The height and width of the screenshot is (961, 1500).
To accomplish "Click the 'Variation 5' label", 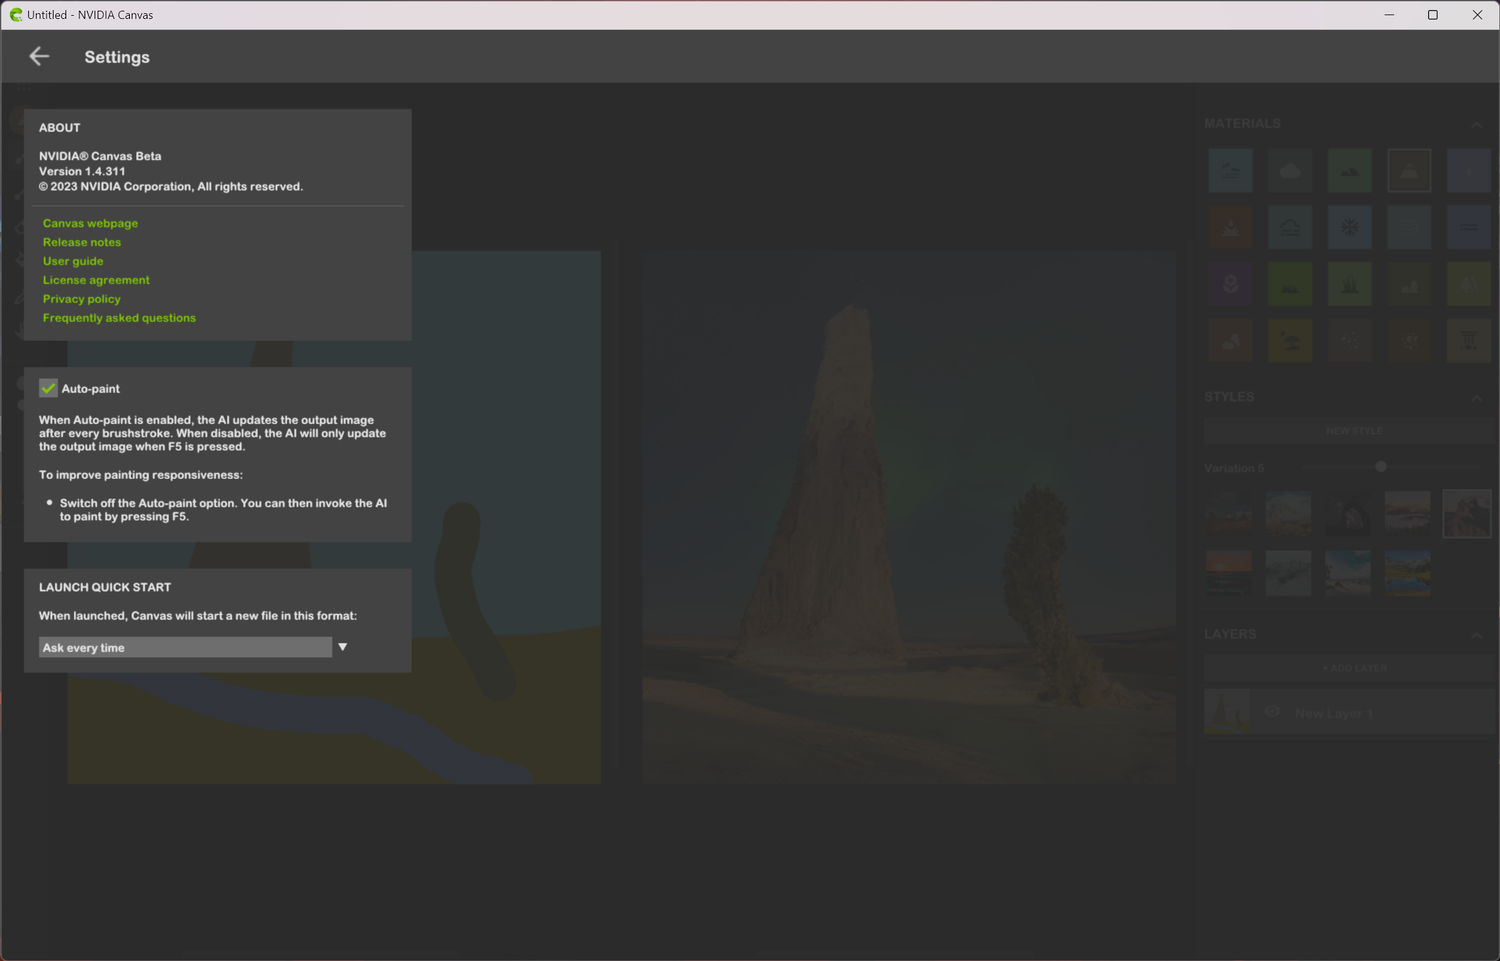I will click(1234, 468).
